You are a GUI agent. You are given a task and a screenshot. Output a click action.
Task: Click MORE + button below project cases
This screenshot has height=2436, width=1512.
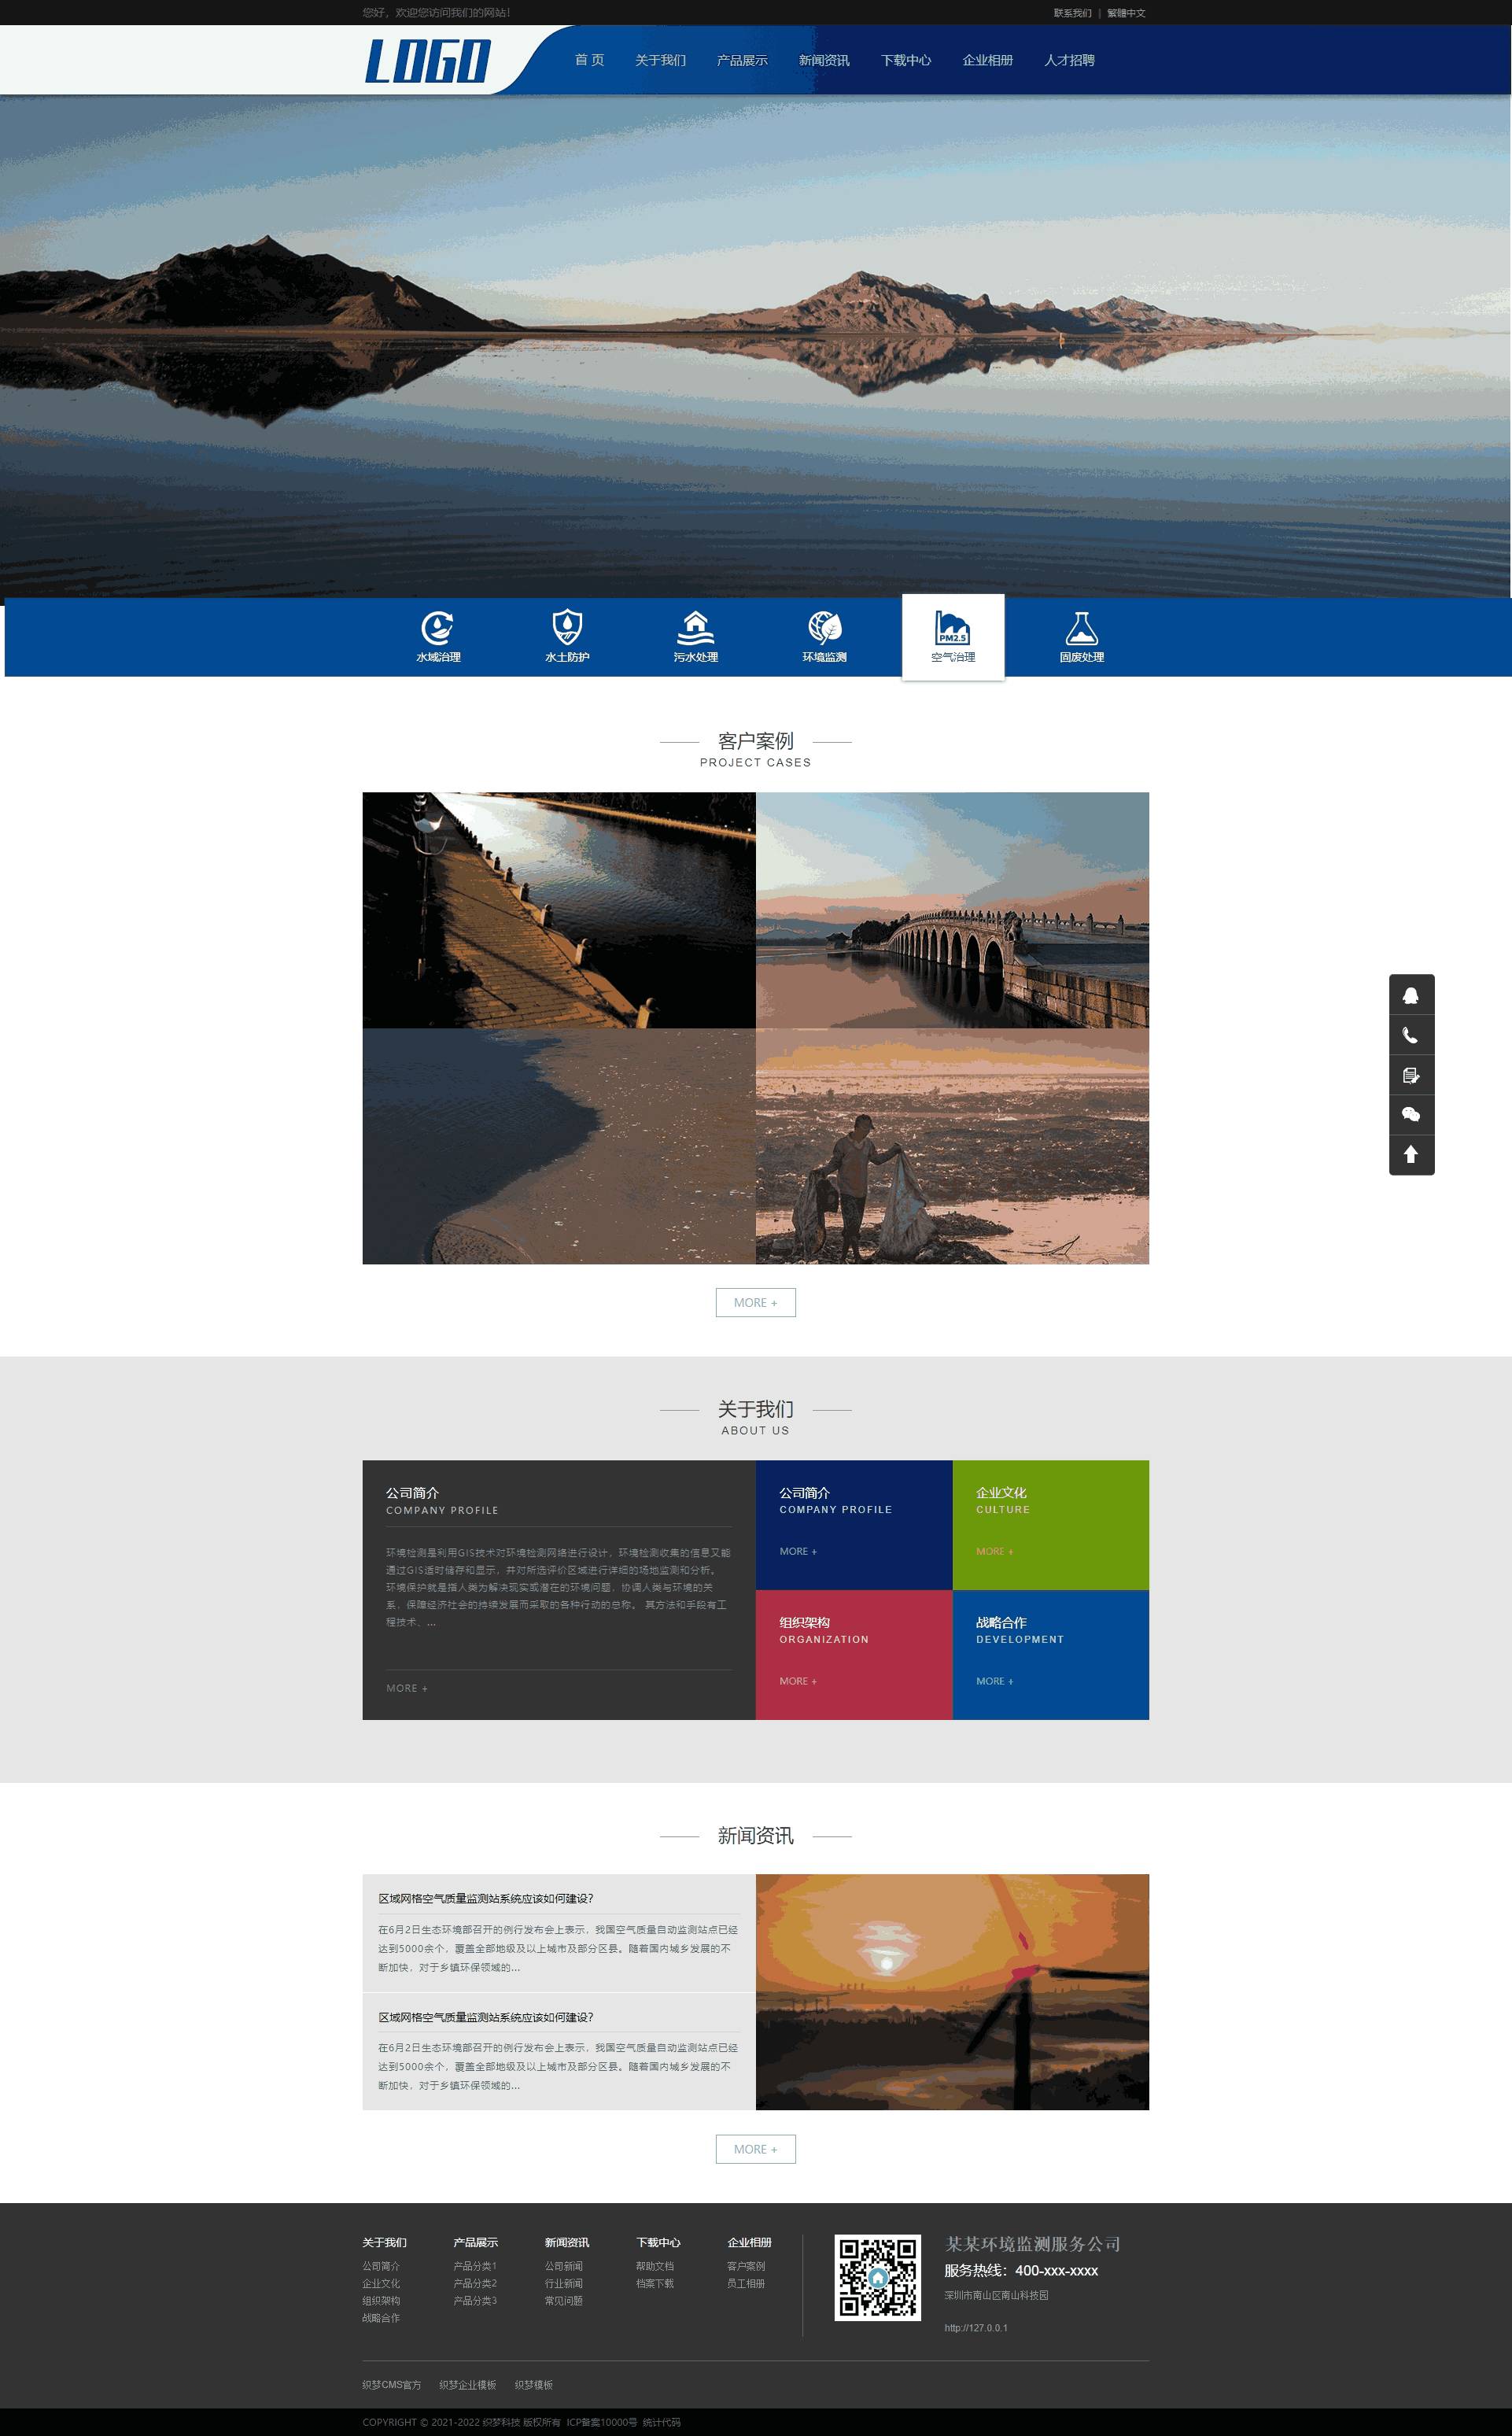755,1302
